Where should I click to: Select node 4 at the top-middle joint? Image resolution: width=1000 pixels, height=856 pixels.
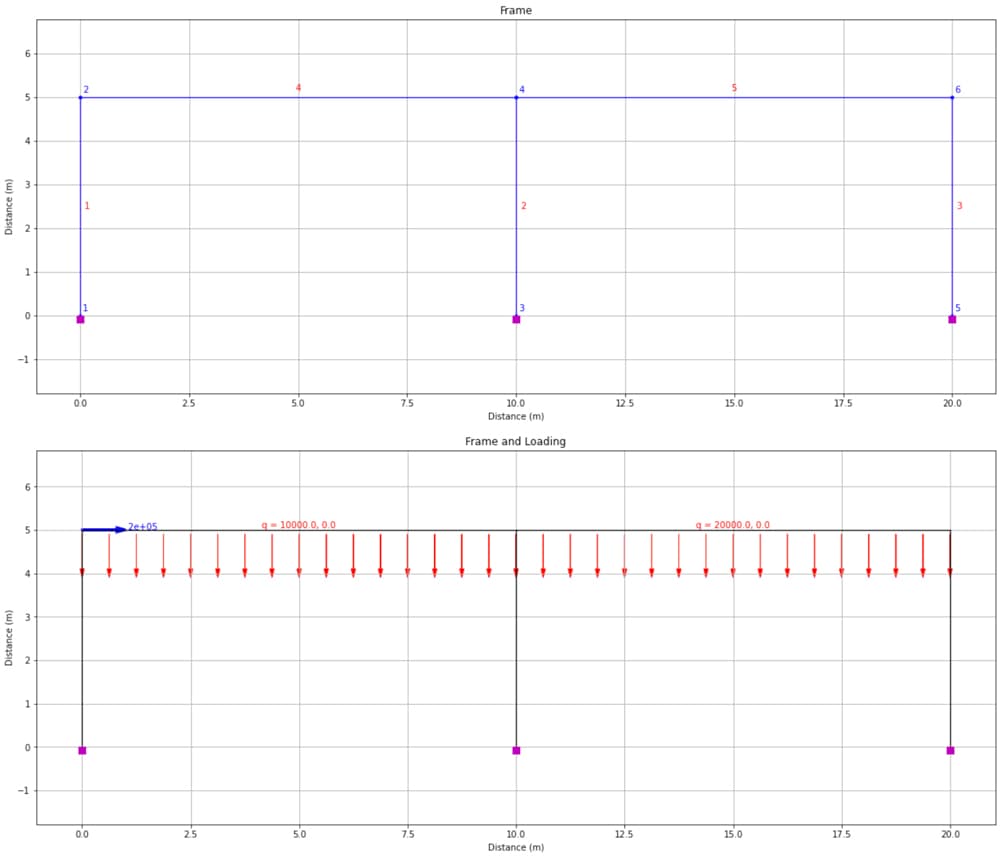point(516,97)
